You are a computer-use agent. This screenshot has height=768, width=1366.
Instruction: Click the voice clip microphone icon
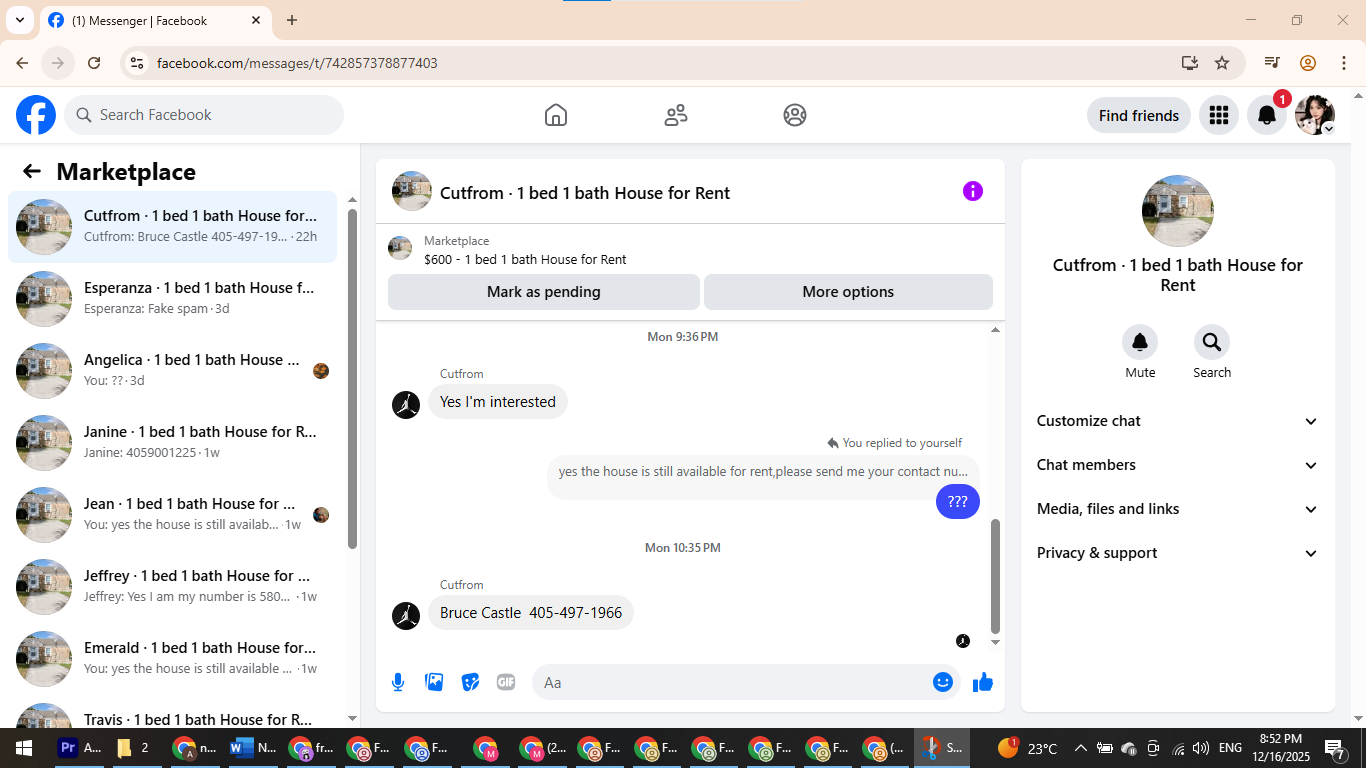coord(398,682)
